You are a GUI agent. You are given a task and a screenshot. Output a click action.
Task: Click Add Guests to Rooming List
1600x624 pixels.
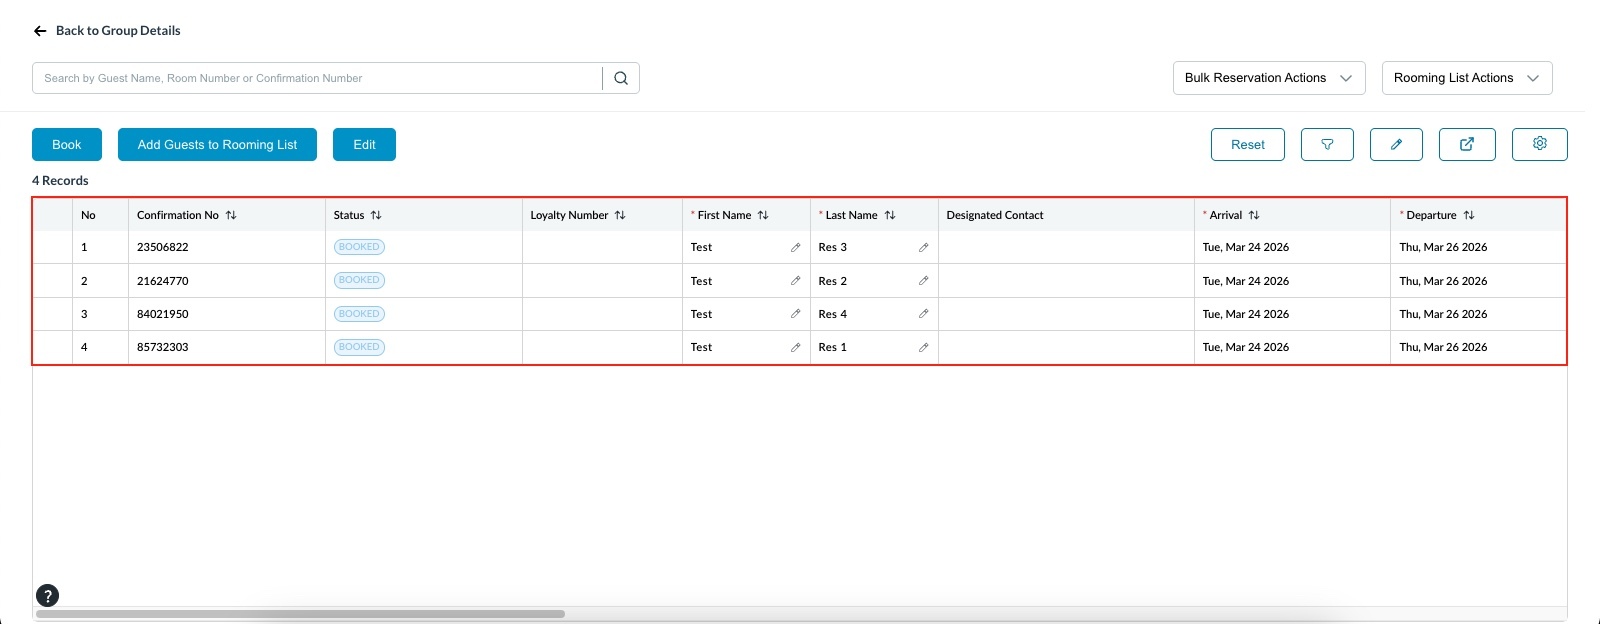[217, 144]
